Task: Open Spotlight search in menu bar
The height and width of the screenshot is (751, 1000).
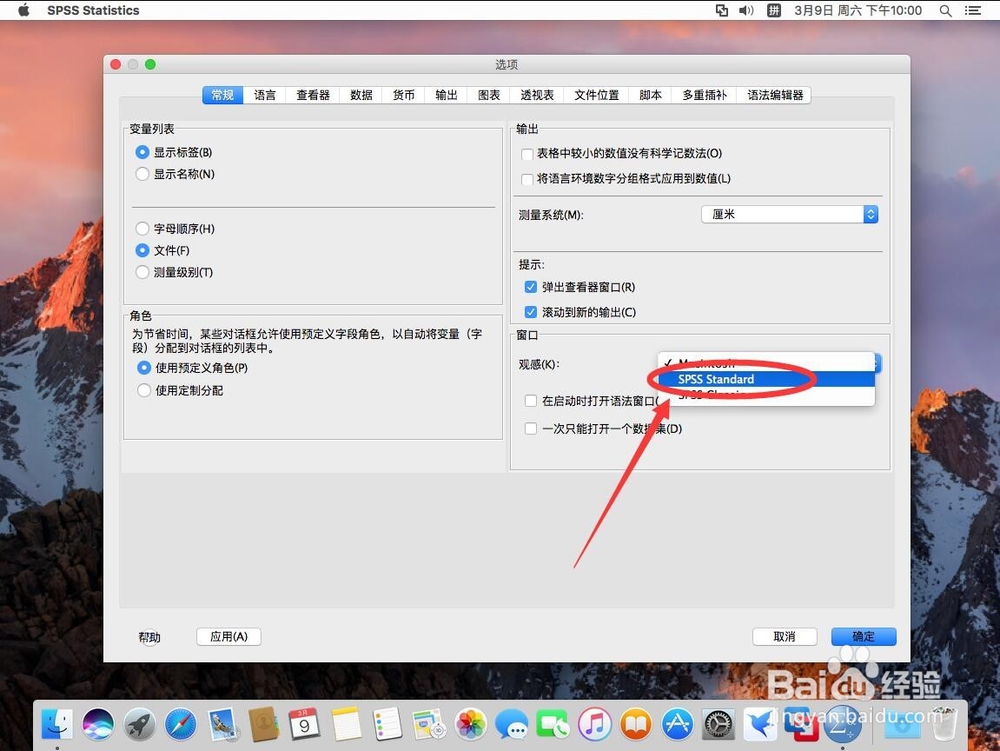Action: (x=946, y=10)
